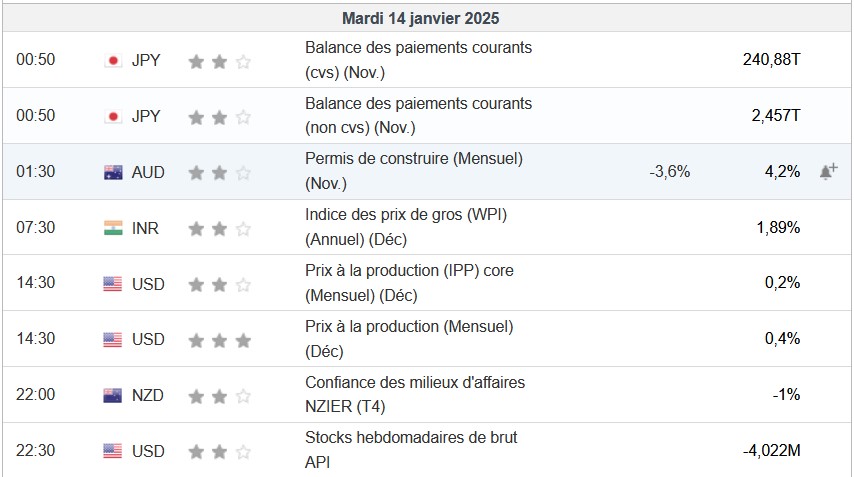The image size is (854, 477).
Task: Click the Japan flag in first JPY row
Action: coord(113,60)
